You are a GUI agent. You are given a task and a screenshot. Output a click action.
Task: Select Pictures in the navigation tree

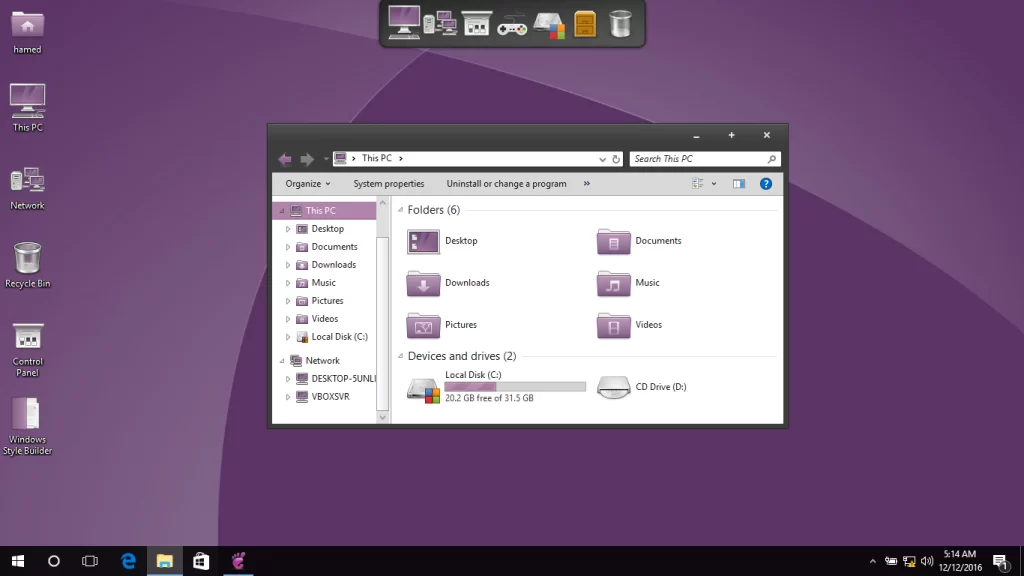pyautogui.click(x=327, y=301)
